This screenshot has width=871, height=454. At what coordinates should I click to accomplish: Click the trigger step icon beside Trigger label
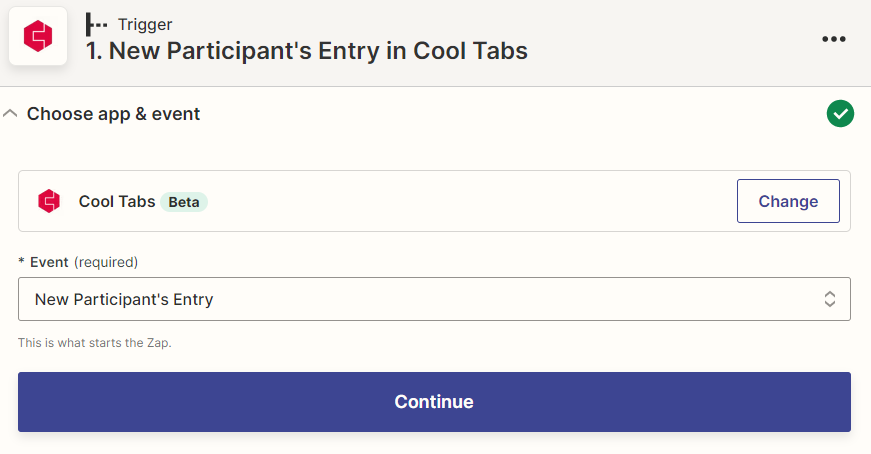97,24
